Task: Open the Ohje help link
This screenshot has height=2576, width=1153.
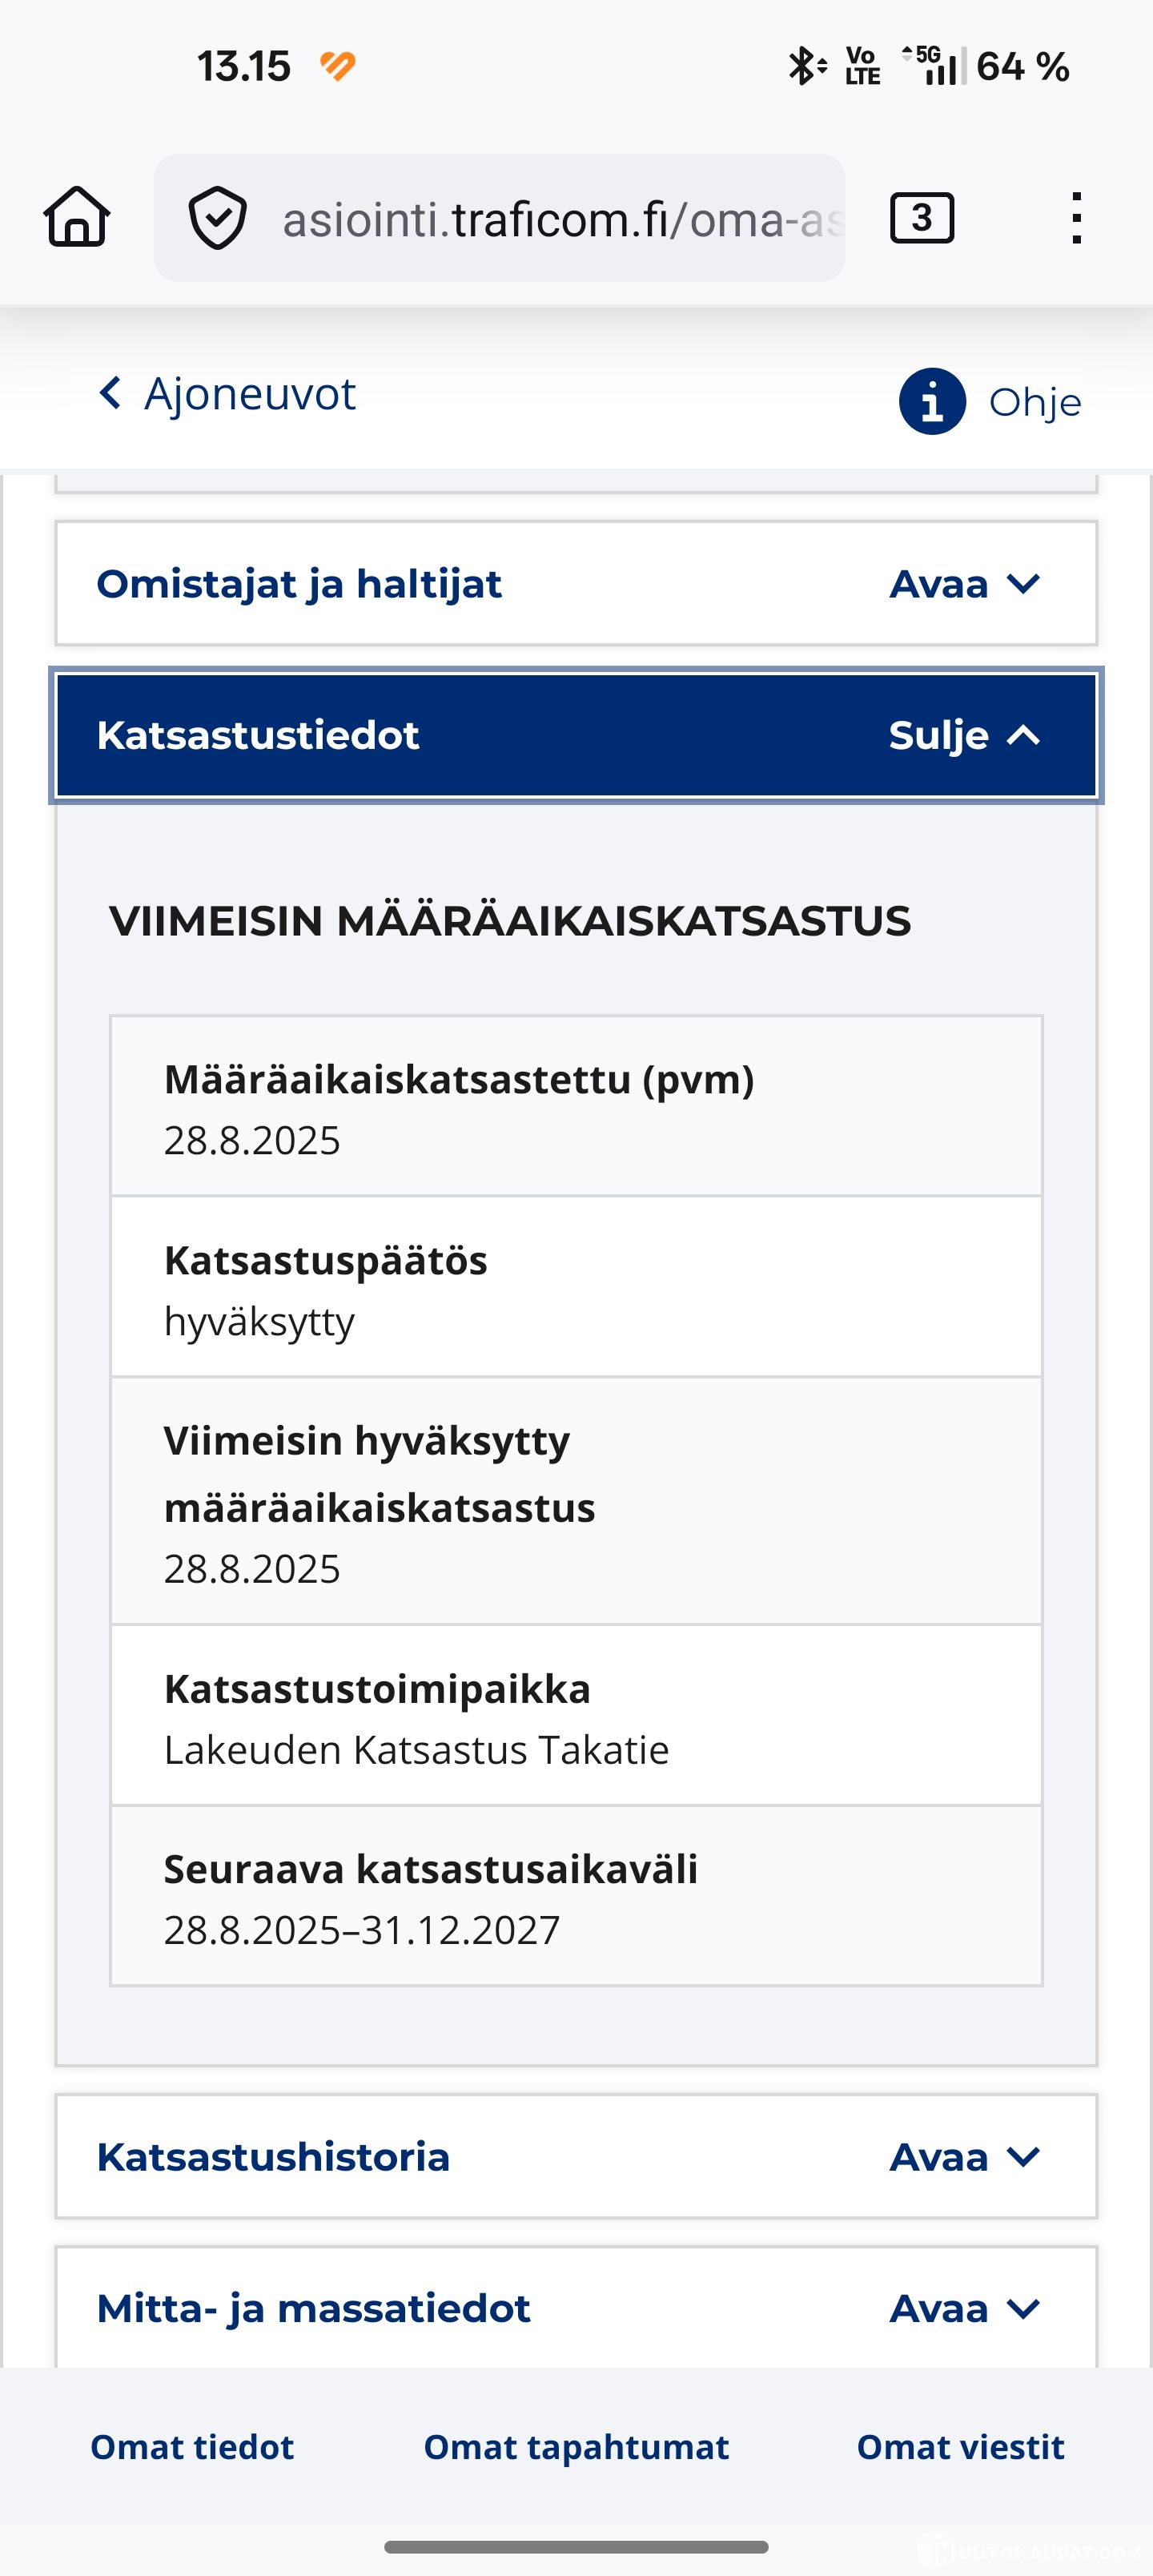Action: [x=1034, y=402]
